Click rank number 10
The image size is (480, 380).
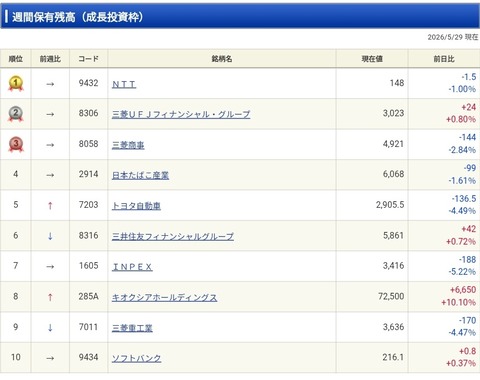pyautogui.click(x=16, y=357)
